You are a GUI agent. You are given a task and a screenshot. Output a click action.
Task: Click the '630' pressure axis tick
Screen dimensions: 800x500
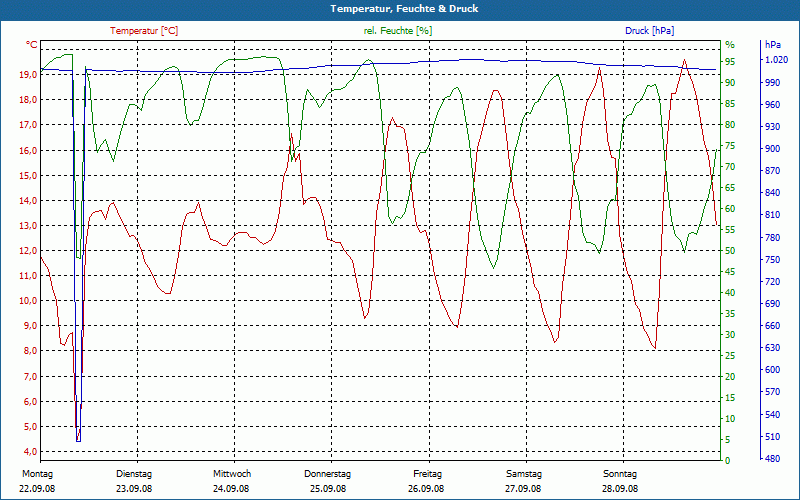tap(773, 347)
